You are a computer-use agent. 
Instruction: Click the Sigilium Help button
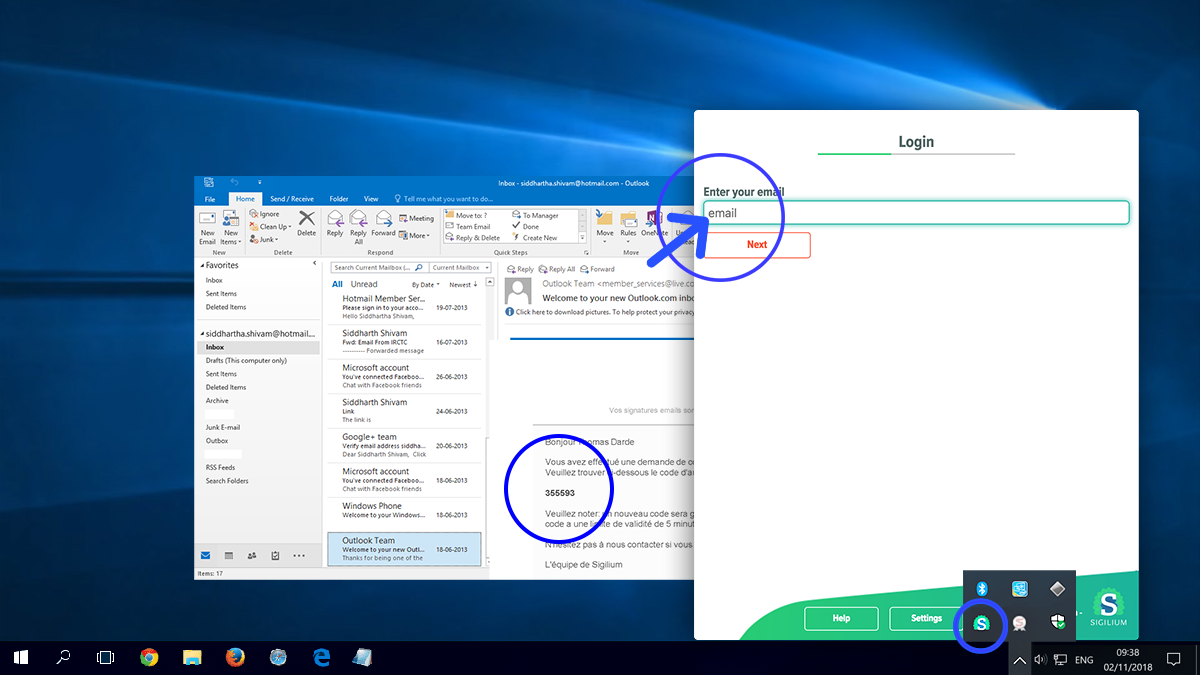[841, 618]
